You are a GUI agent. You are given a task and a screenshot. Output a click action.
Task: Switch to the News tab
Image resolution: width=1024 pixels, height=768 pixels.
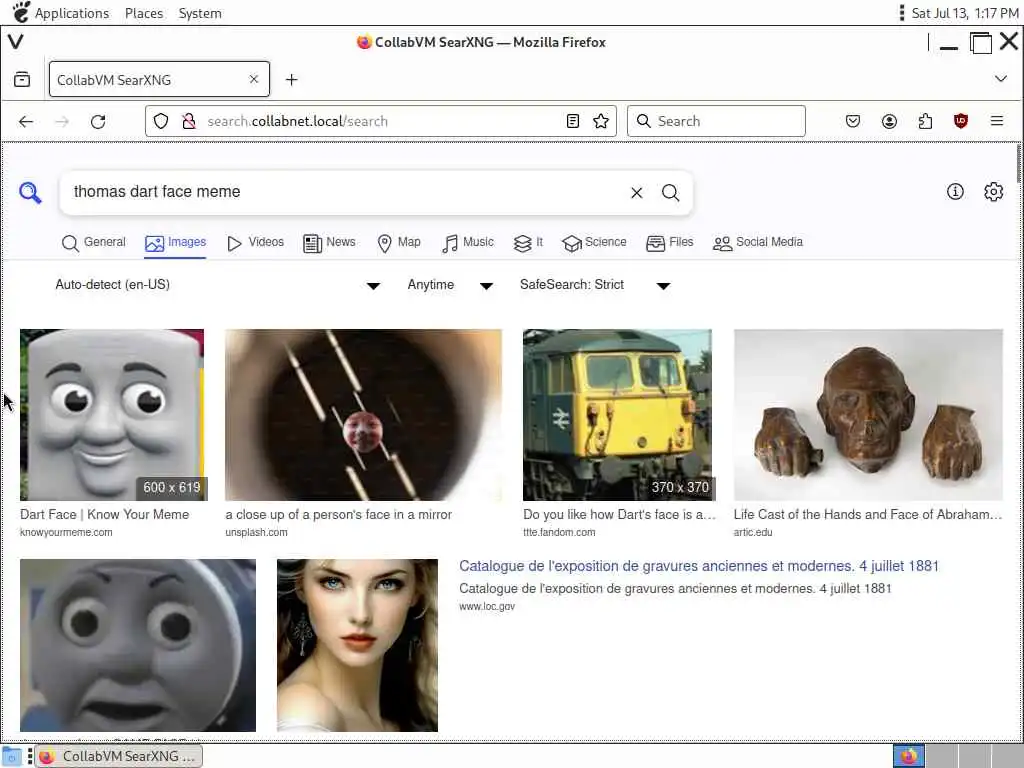click(329, 243)
